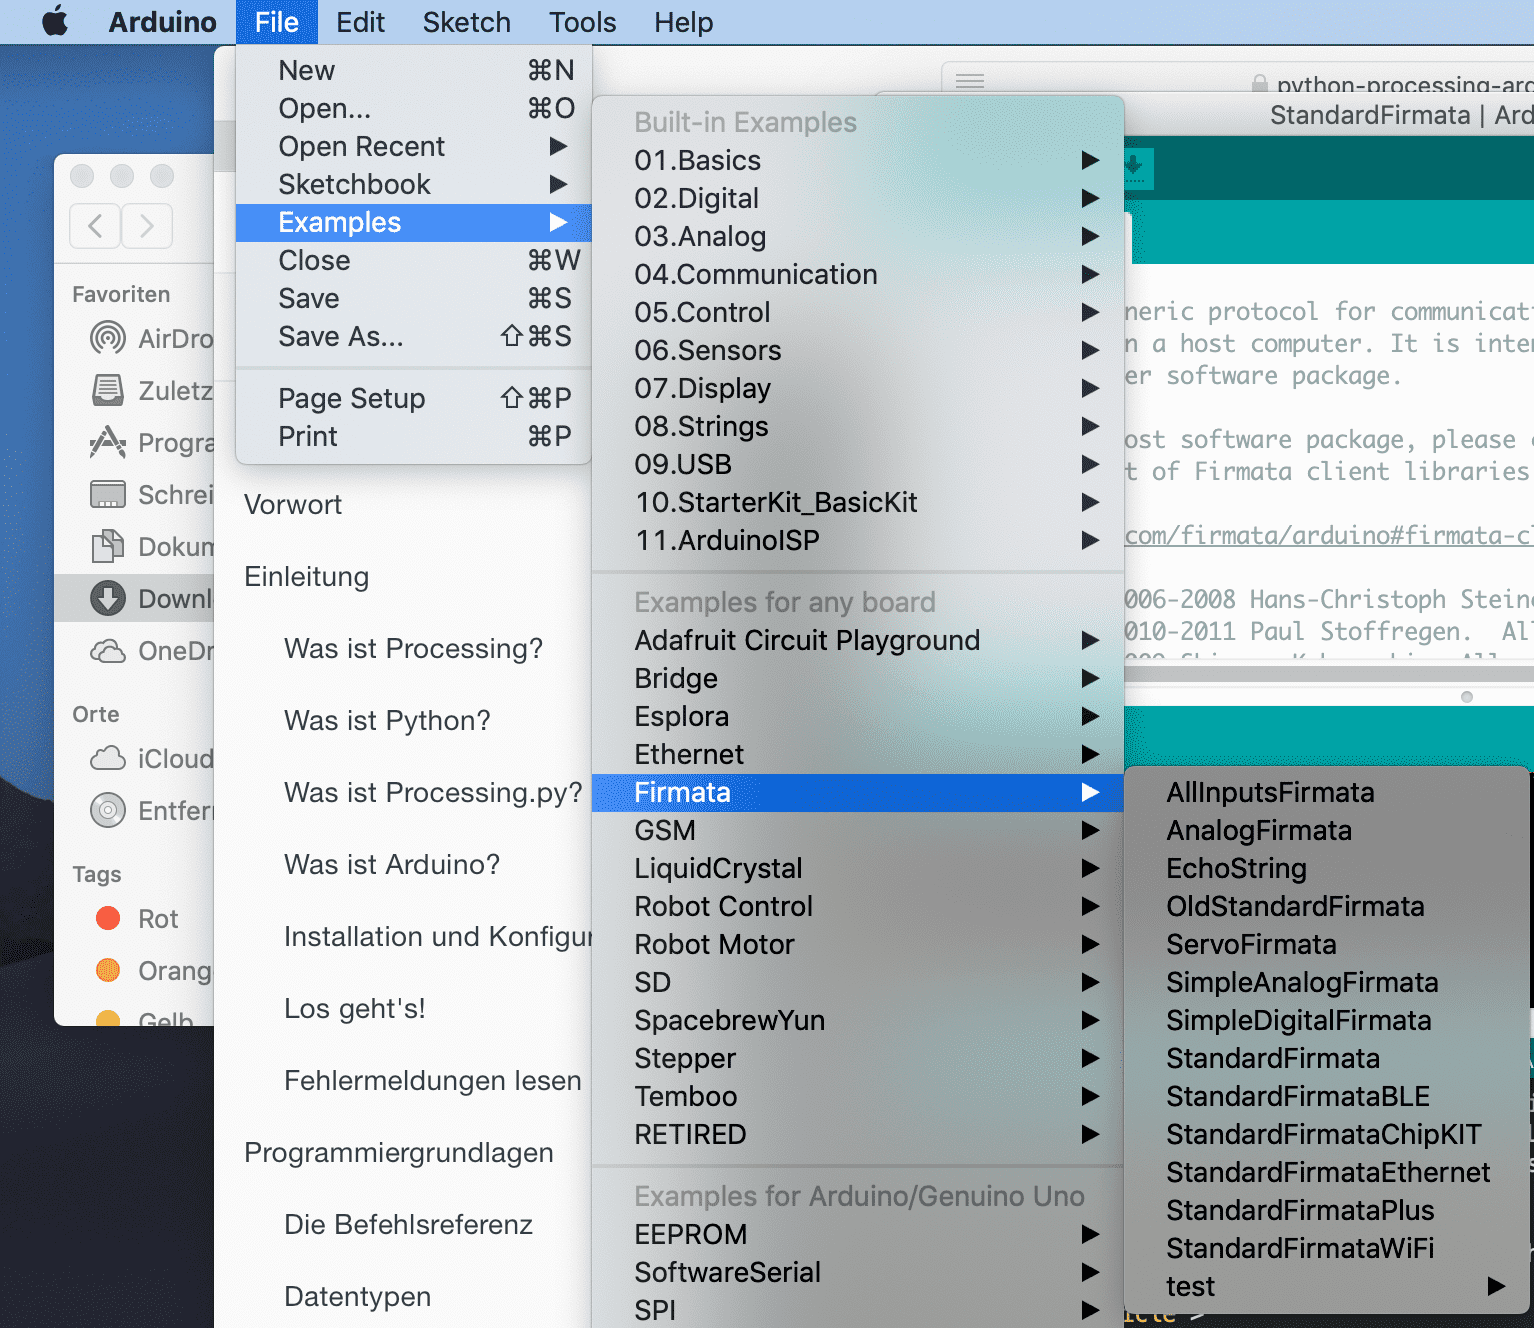Click the AirDrop icon in Finder sidebar
This screenshot has height=1328, width=1534.
click(108, 338)
